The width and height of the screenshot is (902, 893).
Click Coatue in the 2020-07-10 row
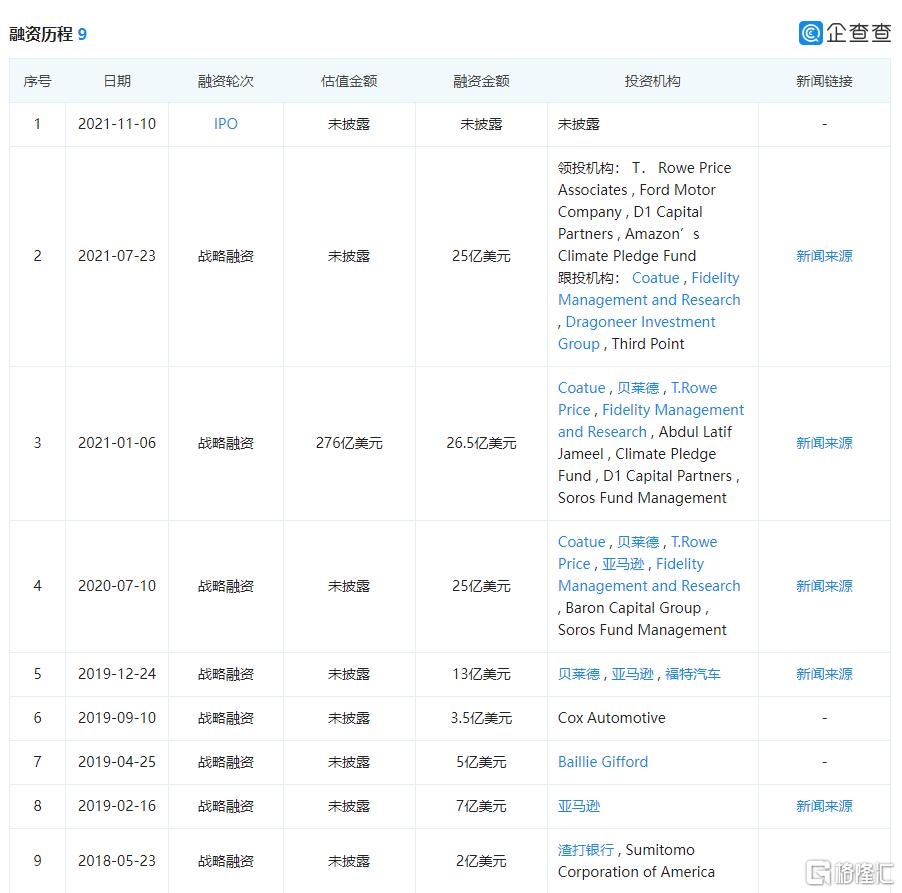(582, 542)
